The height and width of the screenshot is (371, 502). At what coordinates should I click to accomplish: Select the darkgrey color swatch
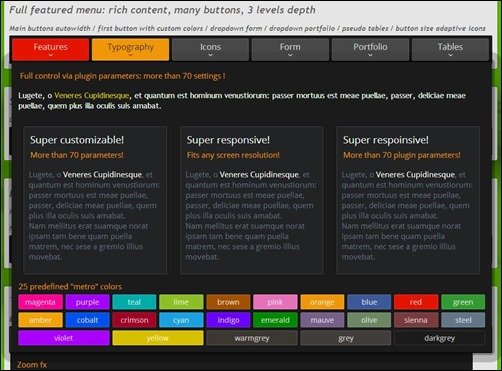439,338
